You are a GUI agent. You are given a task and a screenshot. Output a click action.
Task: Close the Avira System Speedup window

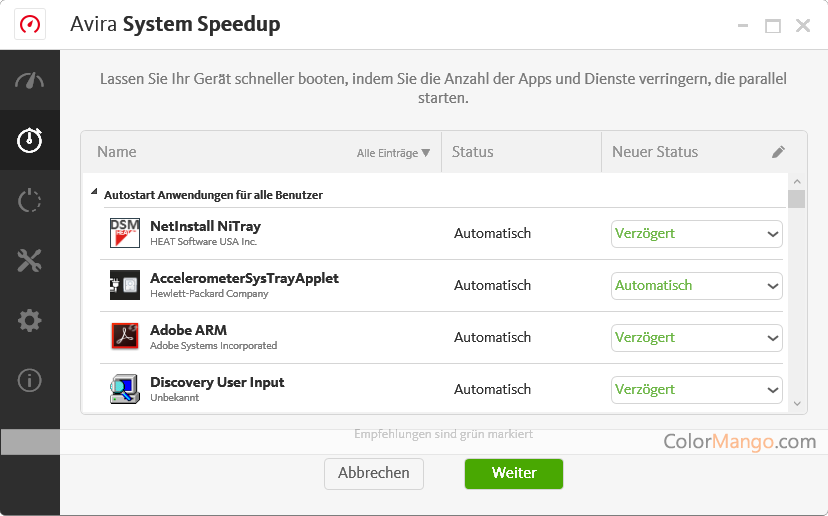803,25
